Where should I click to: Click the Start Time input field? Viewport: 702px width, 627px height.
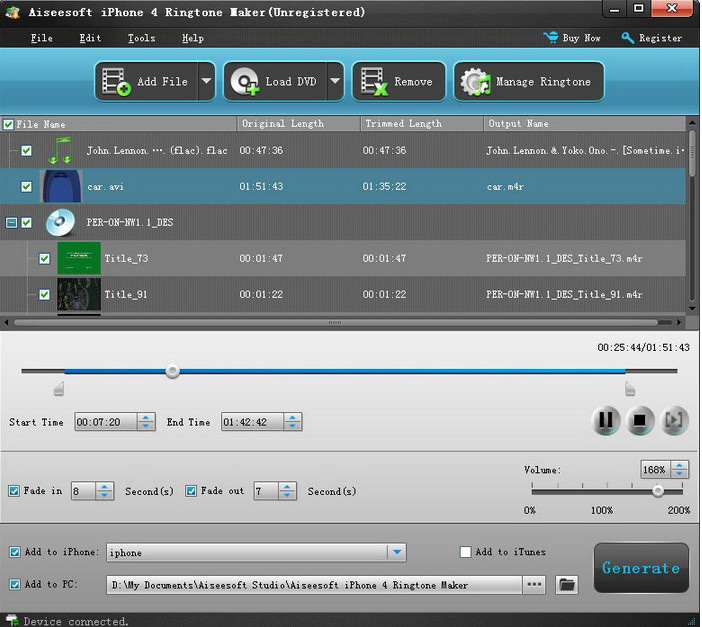click(x=106, y=422)
